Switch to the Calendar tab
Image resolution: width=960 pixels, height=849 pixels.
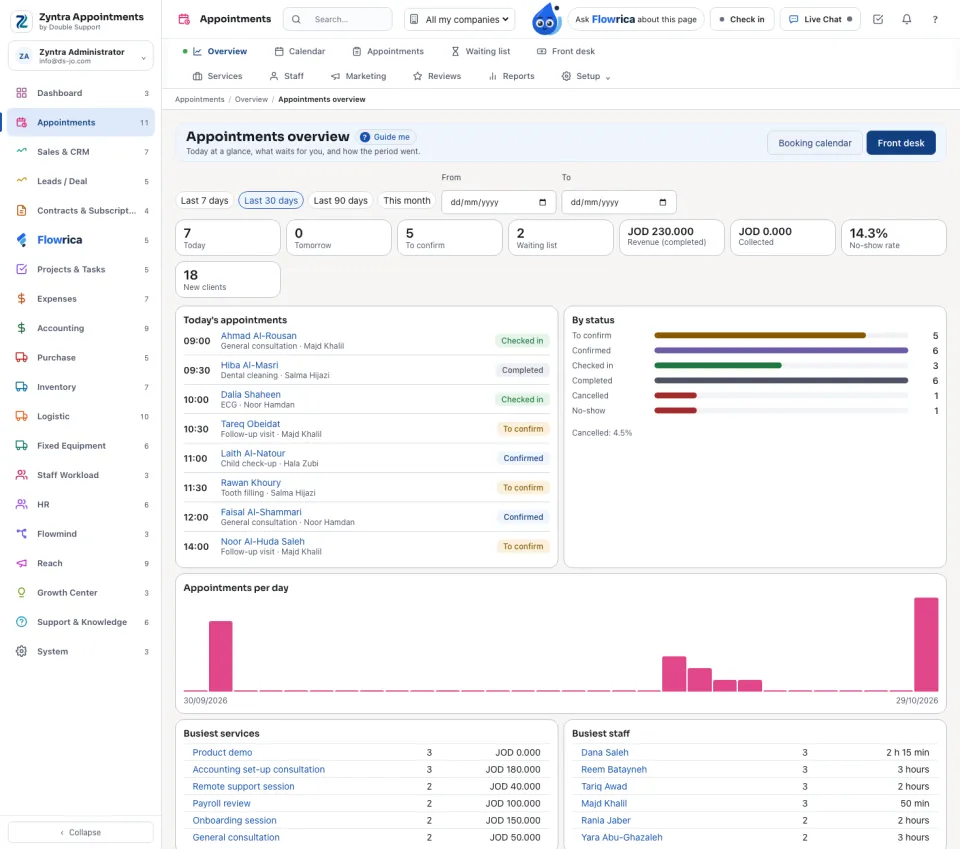tap(300, 51)
